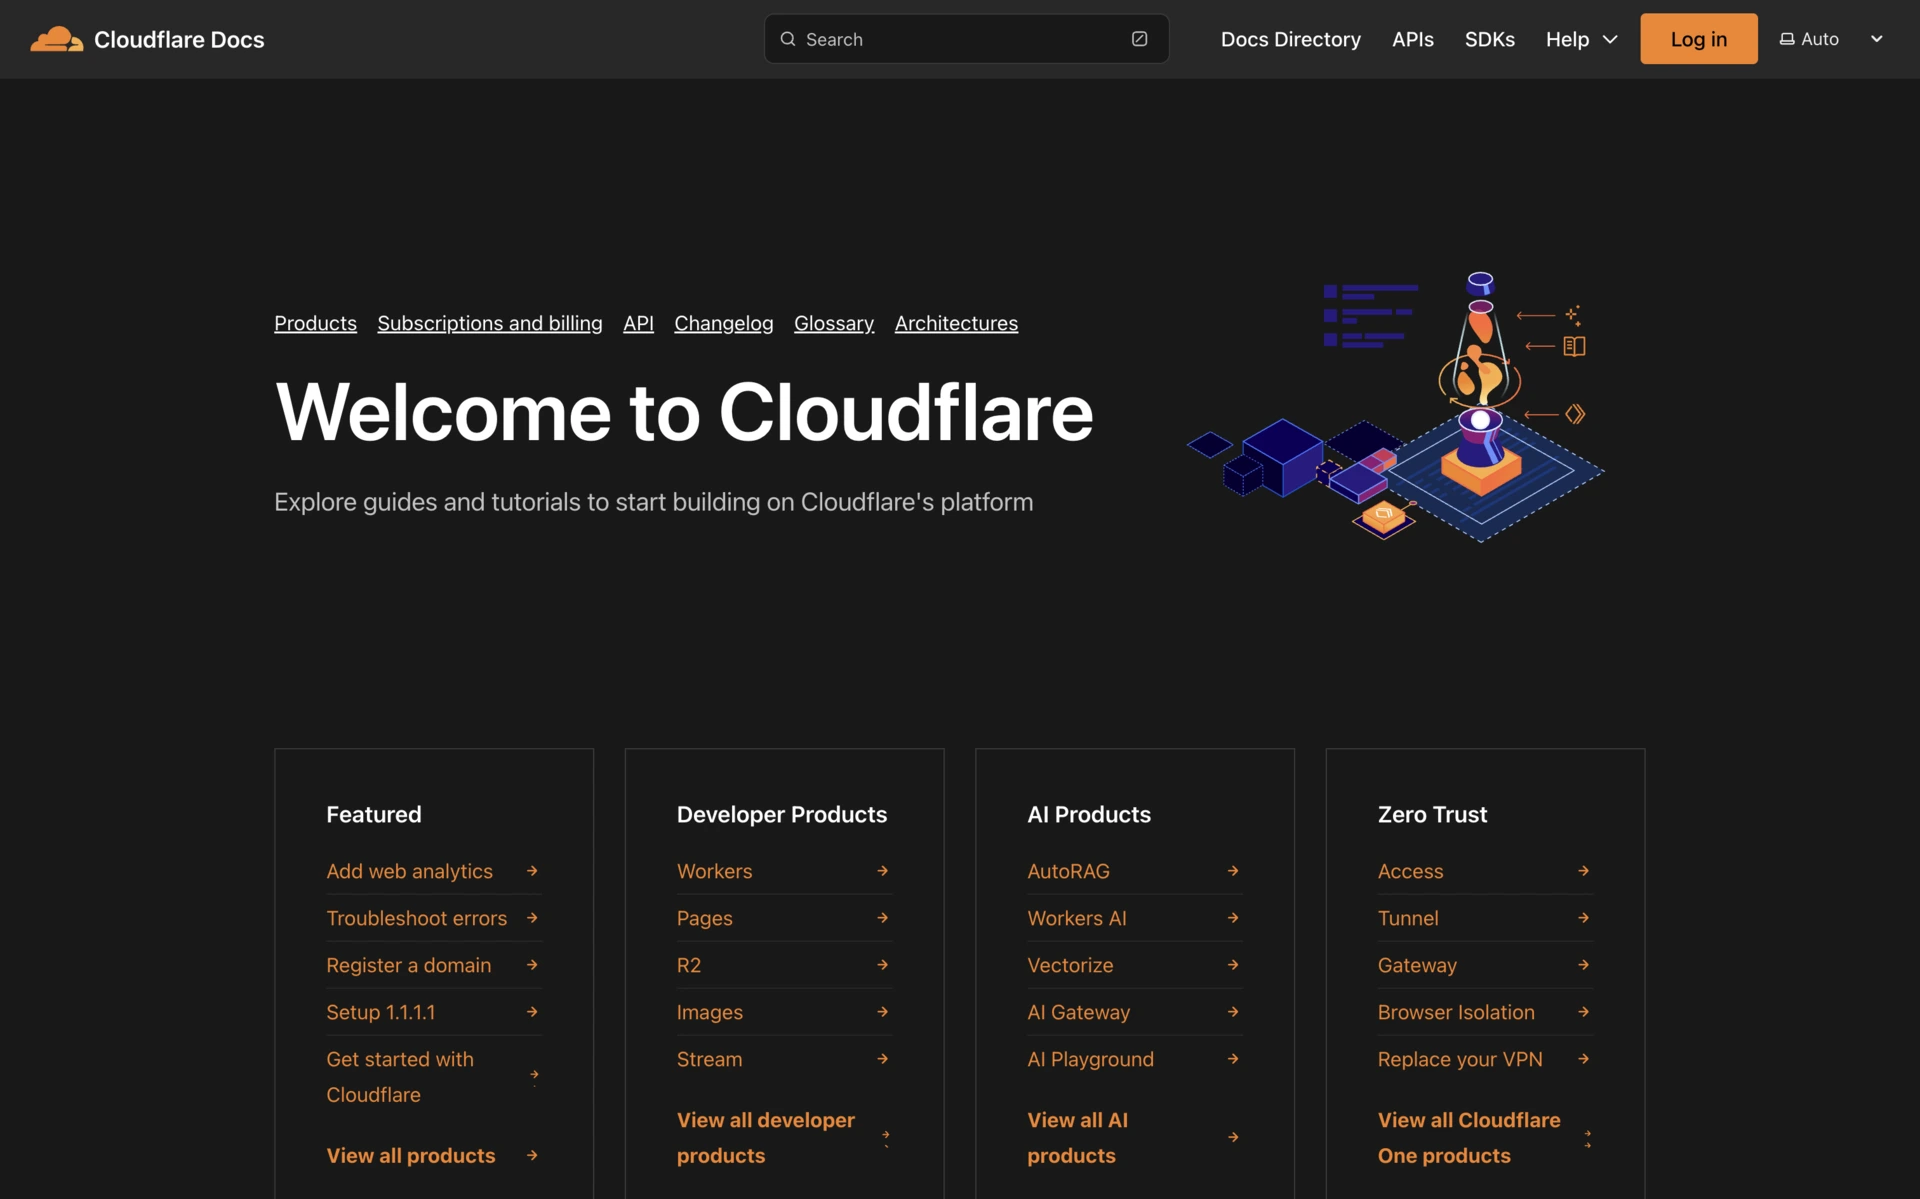Click arrow icon next to AutoRAG

pyautogui.click(x=1233, y=871)
